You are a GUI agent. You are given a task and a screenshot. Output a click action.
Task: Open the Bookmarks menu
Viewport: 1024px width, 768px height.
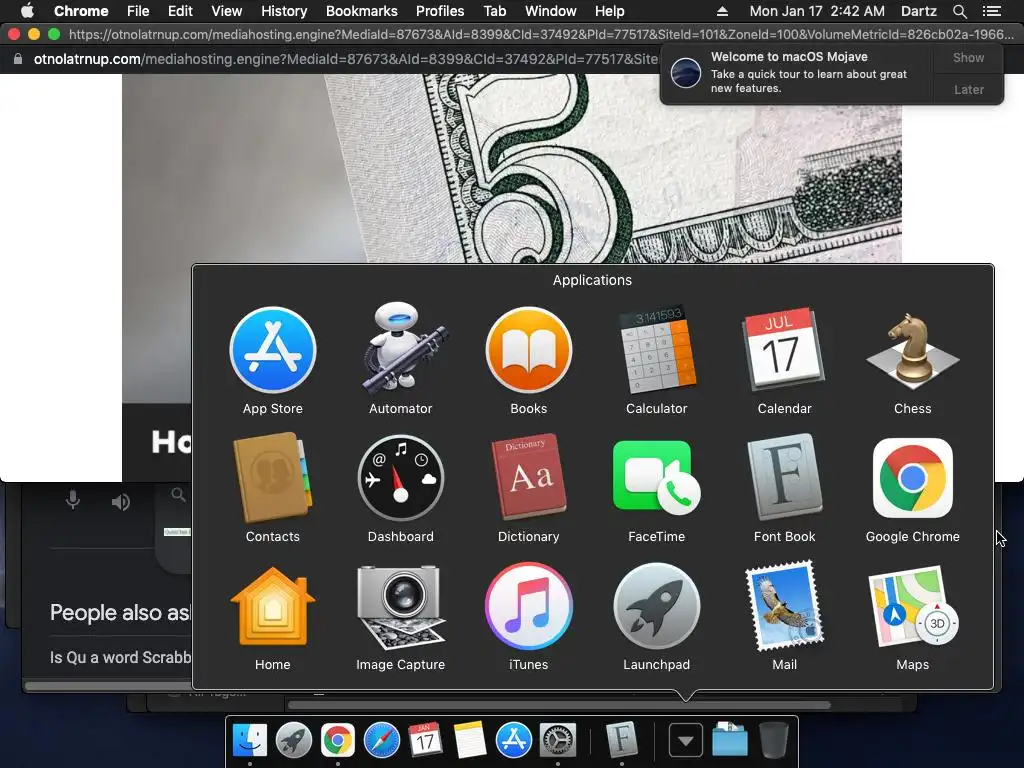click(362, 11)
